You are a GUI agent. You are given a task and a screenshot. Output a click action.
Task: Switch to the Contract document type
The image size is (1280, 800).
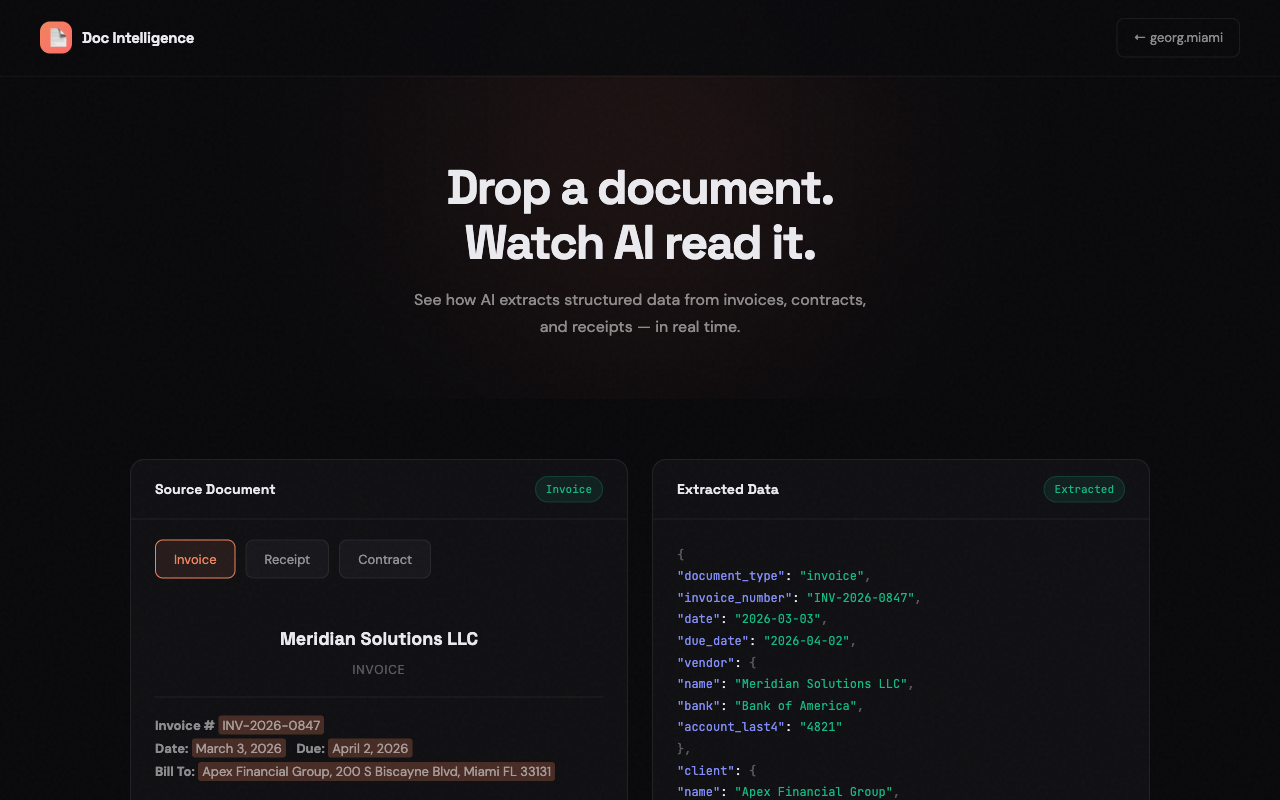[384, 559]
